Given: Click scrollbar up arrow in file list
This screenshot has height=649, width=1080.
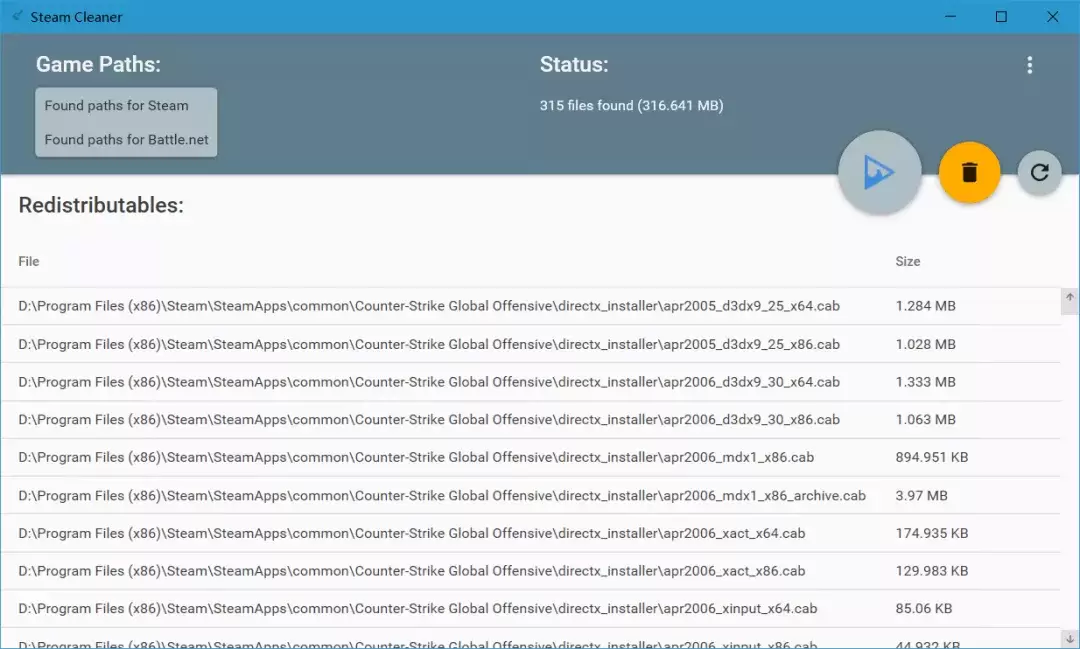Looking at the screenshot, I should (x=1070, y=298).
